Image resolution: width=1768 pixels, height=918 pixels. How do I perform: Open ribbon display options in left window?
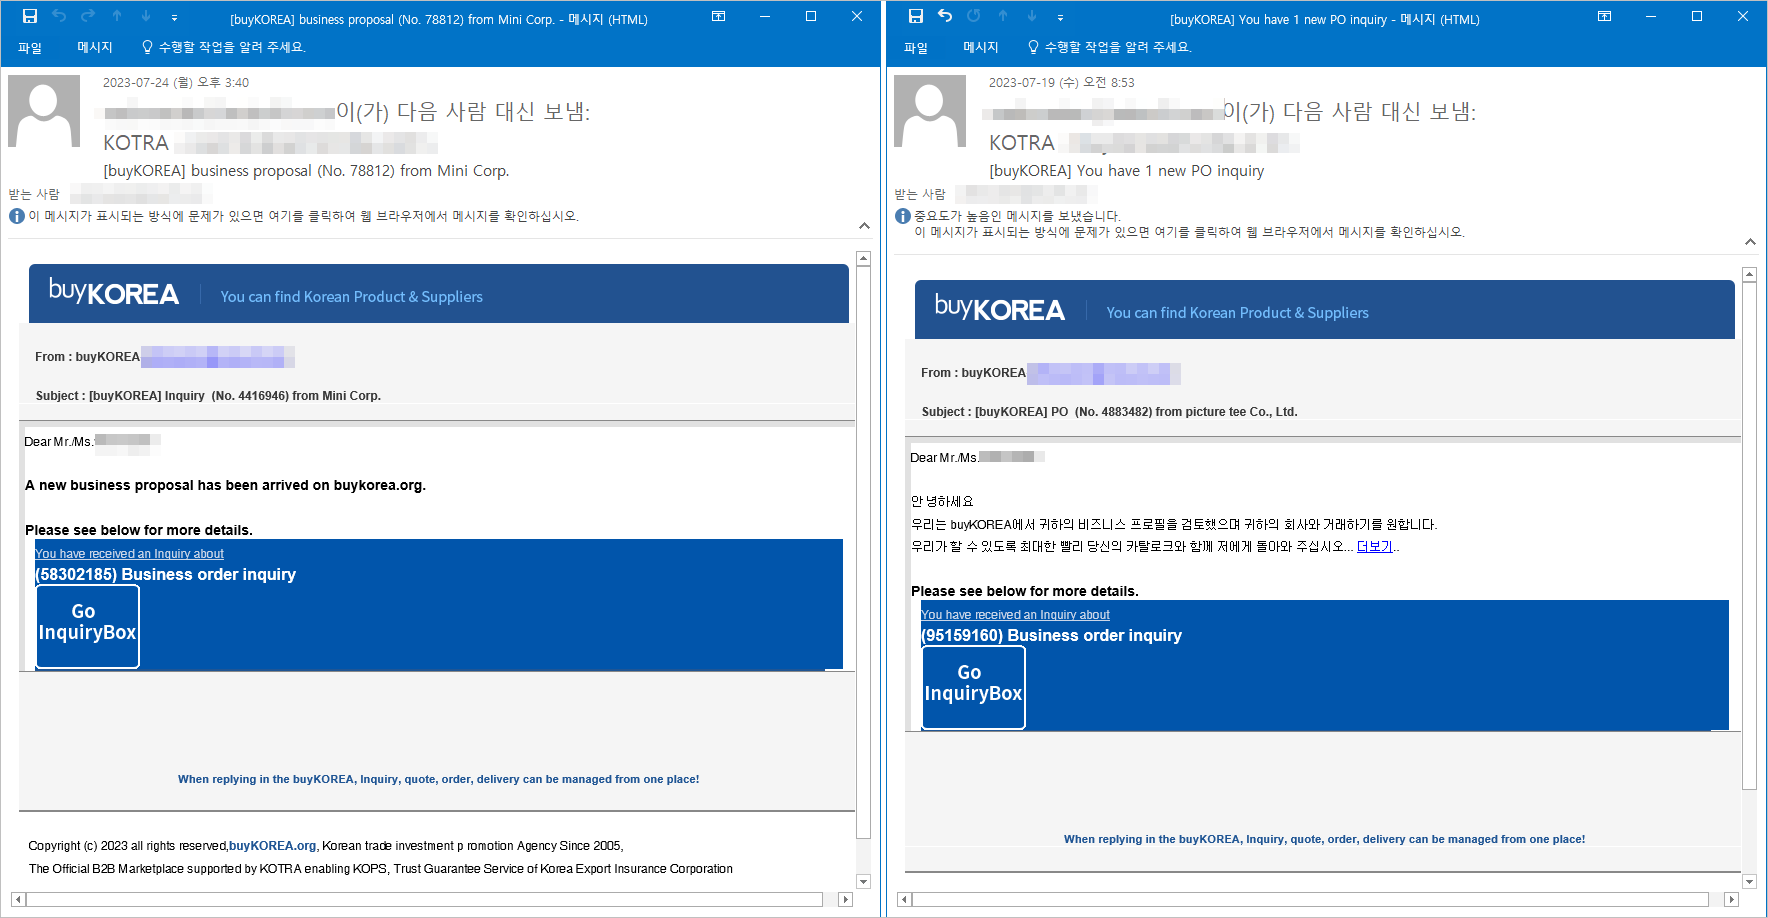[x=718, y=16]
